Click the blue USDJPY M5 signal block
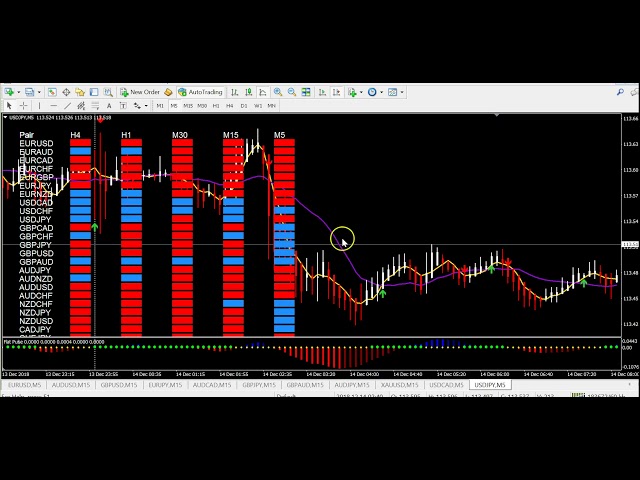Viewport: 640px width, 480px height. pyautogui.click(x=284, y=219)
